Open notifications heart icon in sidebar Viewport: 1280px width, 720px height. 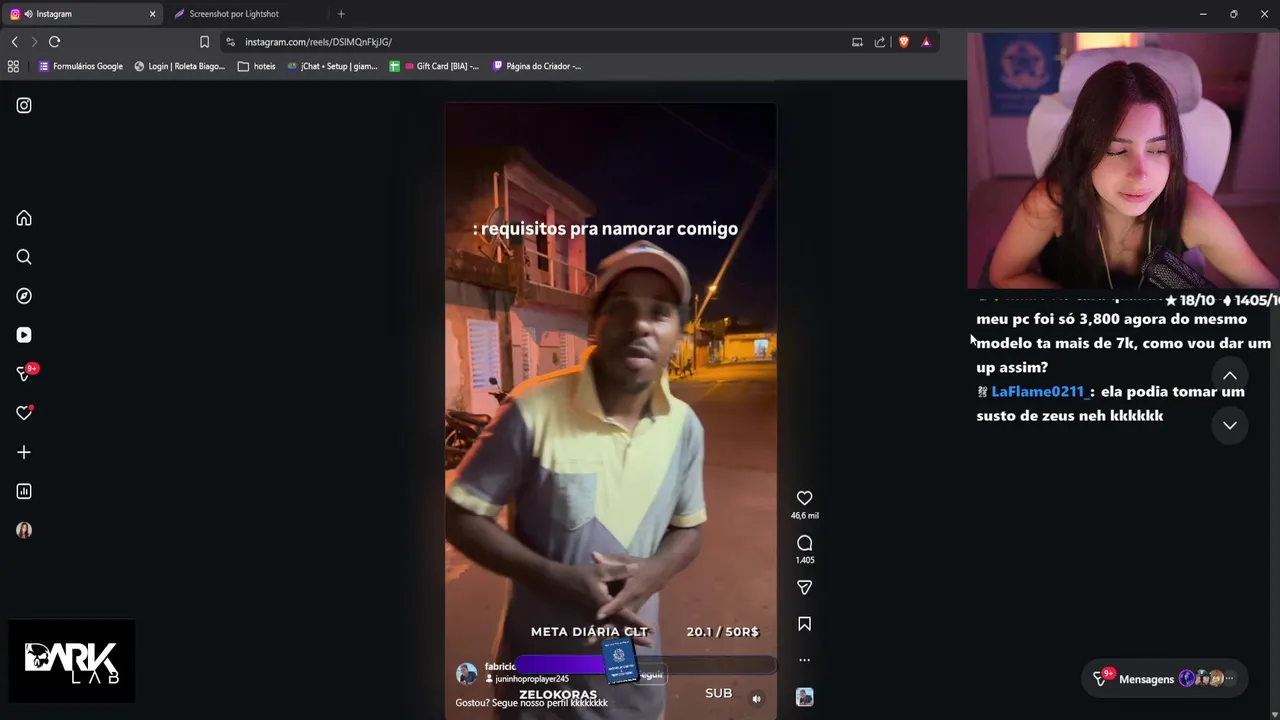click(x=24, y=413)
